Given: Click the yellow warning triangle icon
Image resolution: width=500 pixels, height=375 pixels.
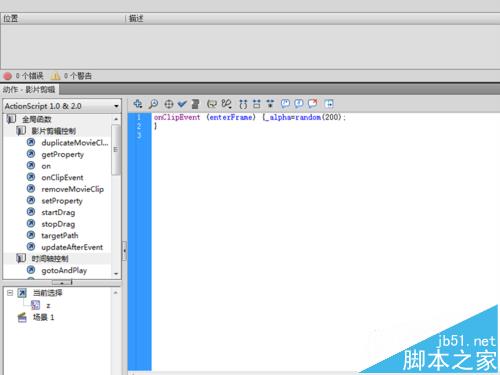Looking at the screenshot, I should click(x=55, y=76).
